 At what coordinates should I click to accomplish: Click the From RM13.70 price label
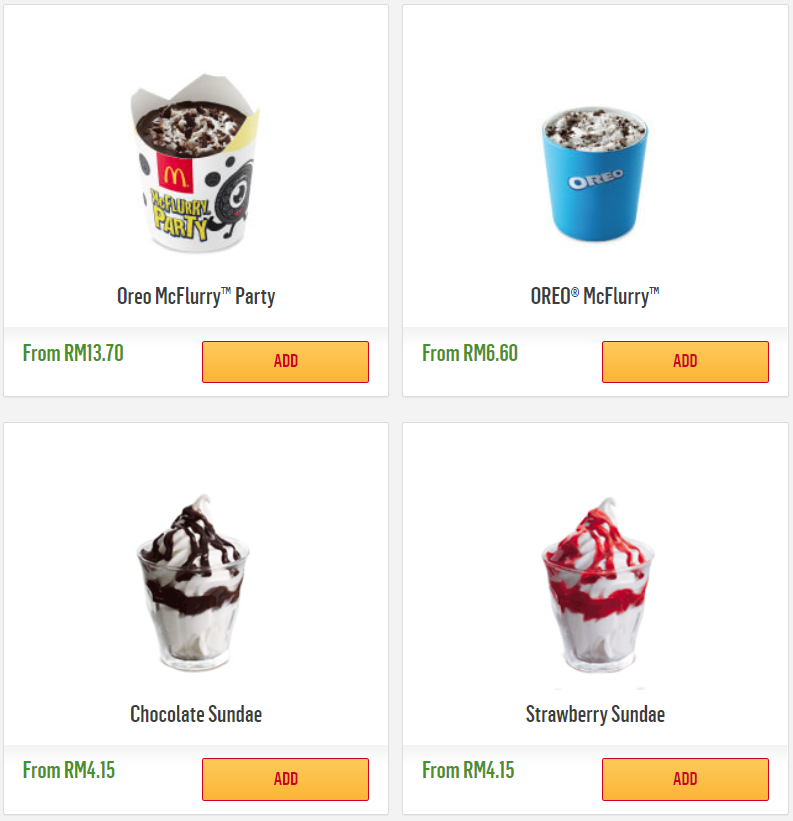point(73,353)
